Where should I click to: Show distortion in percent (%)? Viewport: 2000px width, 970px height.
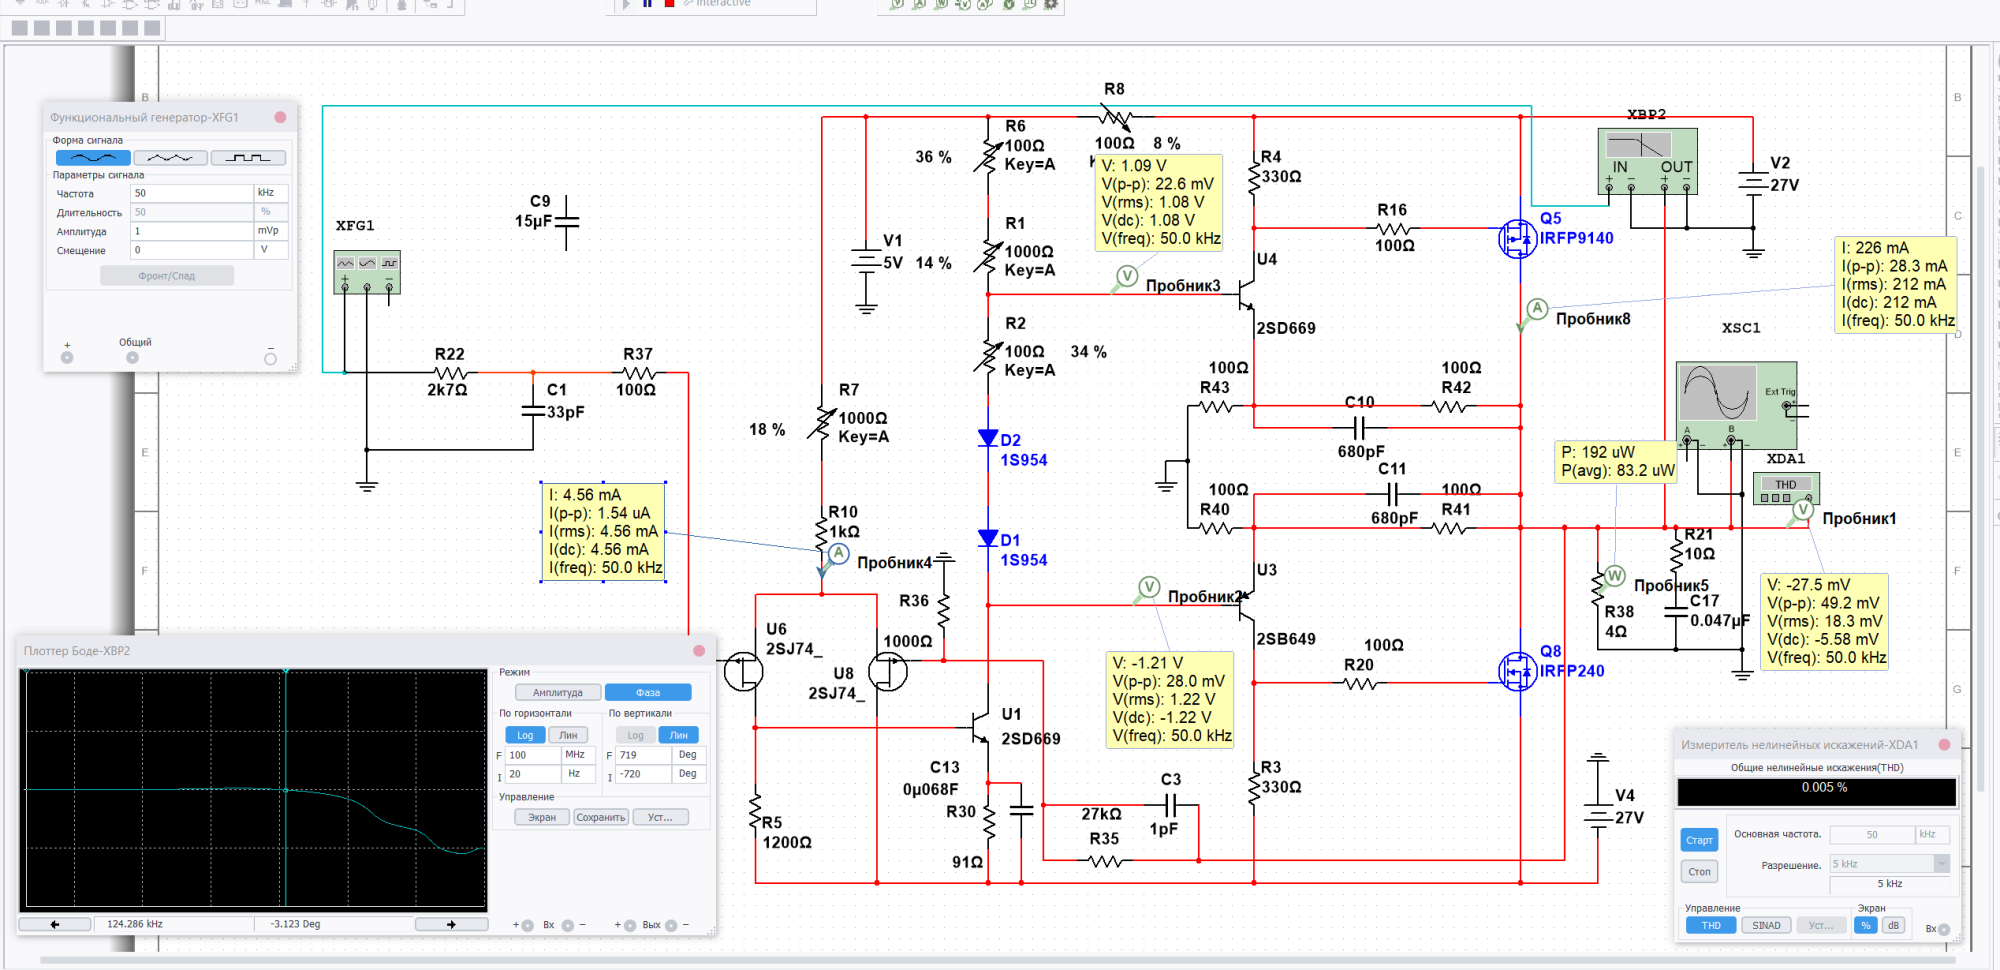point(1866,925)
